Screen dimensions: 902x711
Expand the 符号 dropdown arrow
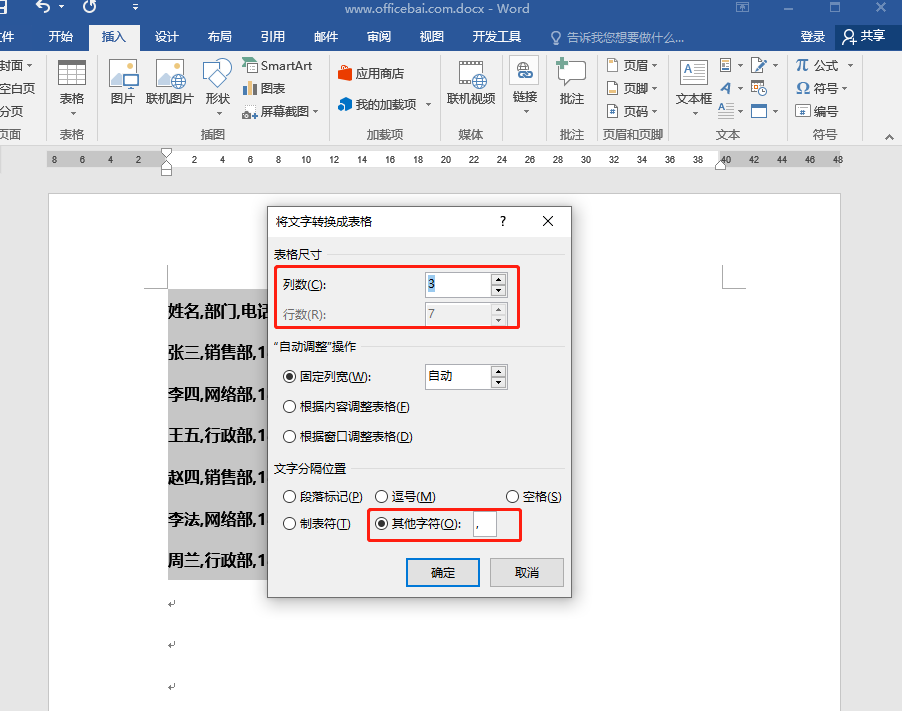click(844, 89)
